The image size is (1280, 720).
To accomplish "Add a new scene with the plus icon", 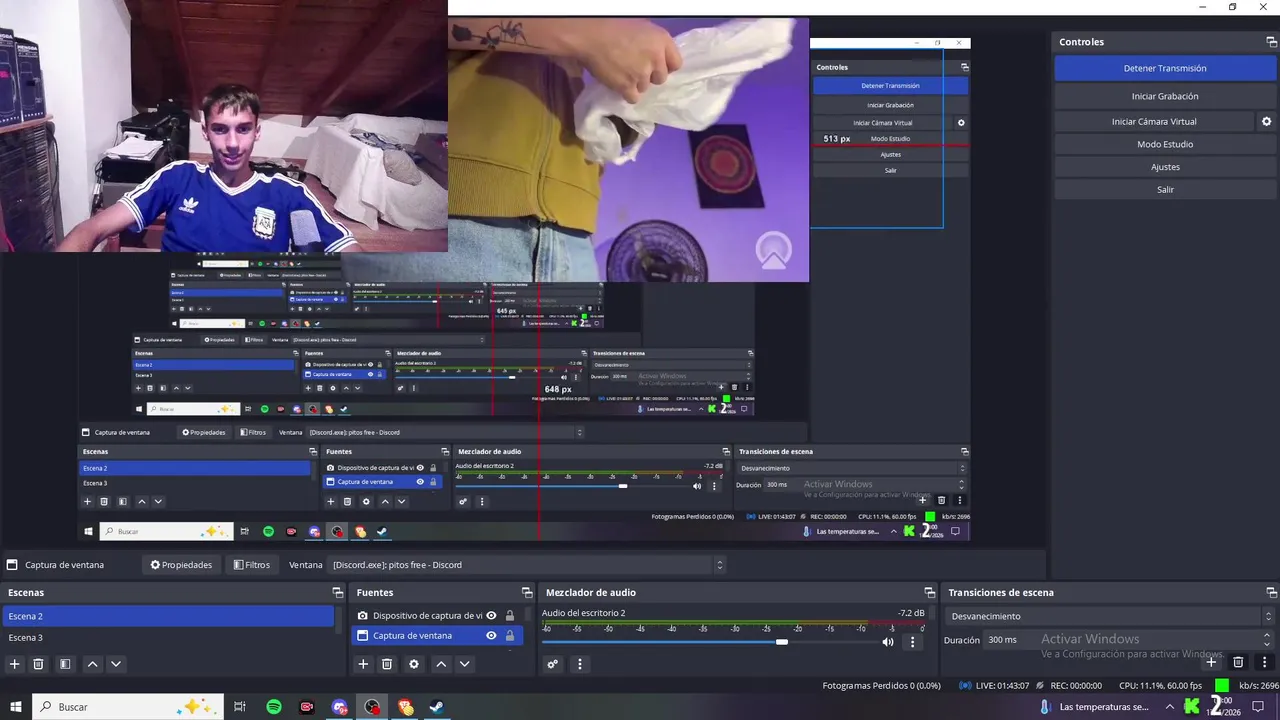I will click(x=14, y=664).
